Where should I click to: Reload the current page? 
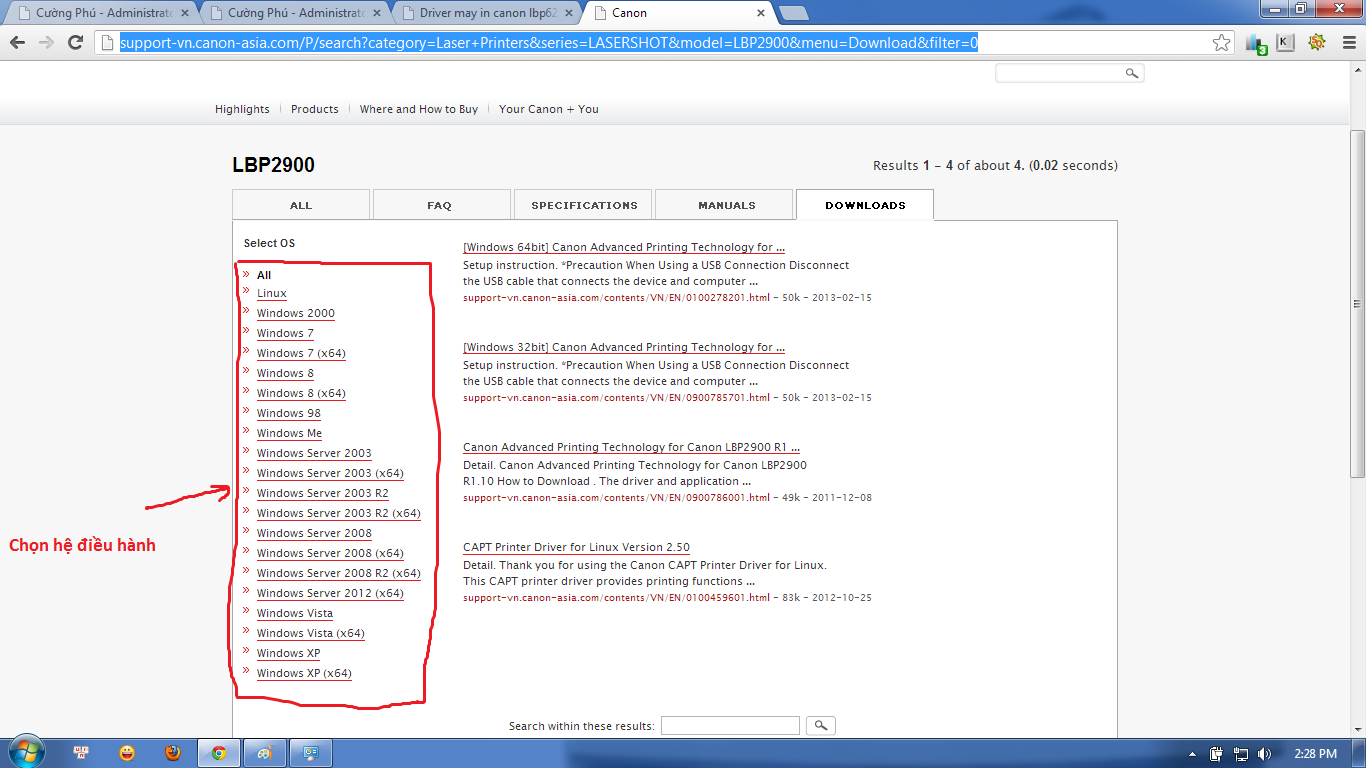[75, 42]
